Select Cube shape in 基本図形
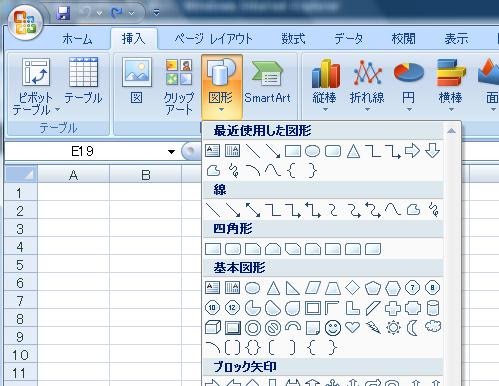This screenshot has width=499, height=386. coord(213,328)
